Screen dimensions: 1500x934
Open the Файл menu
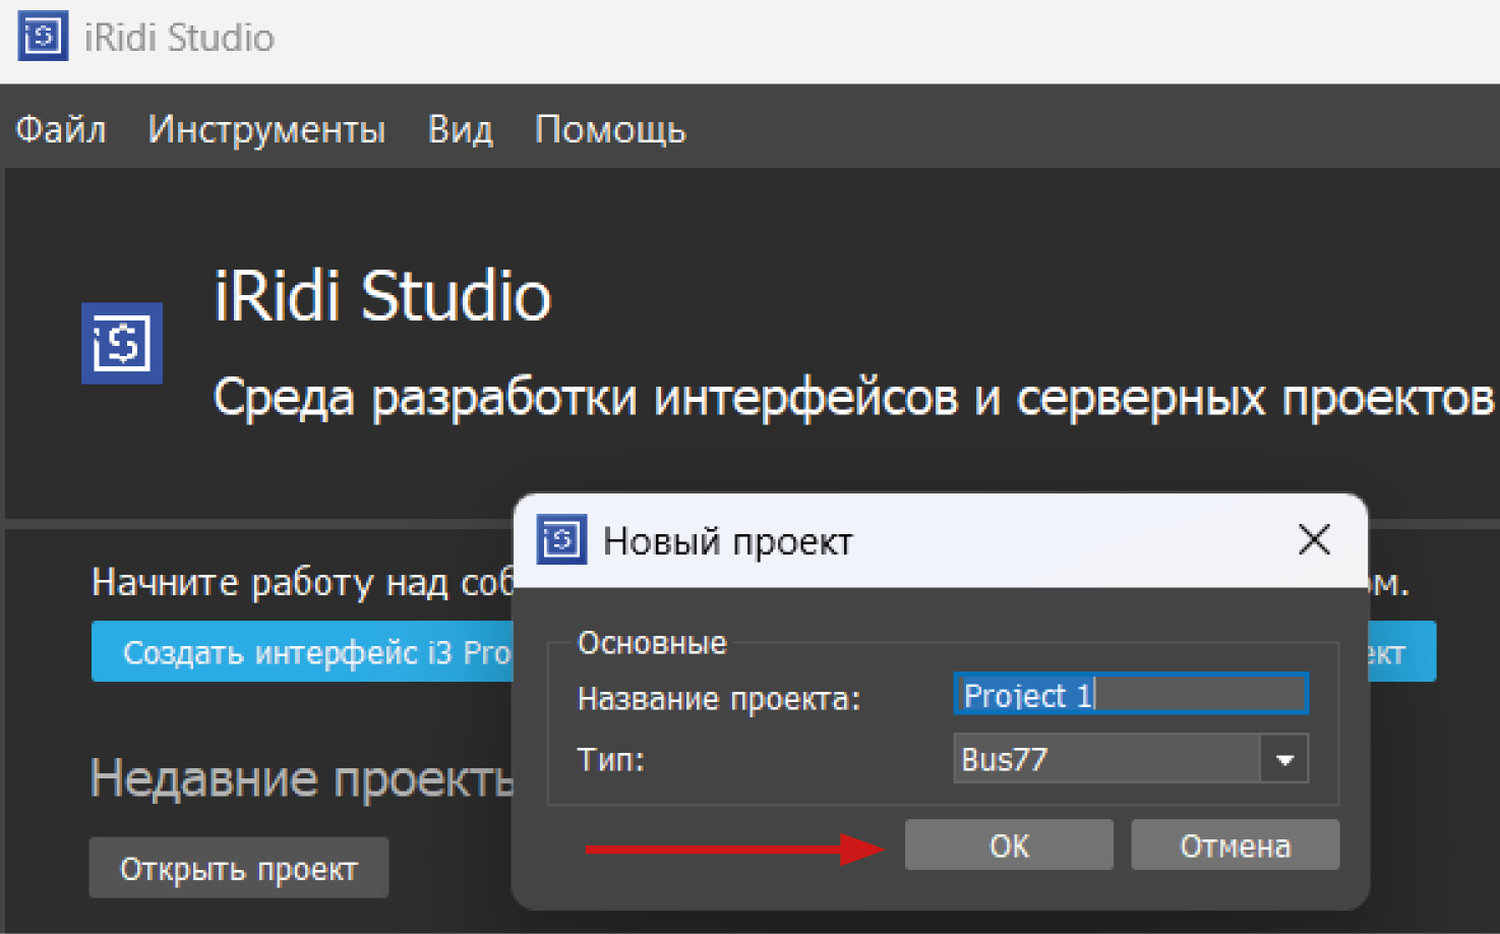coord(61,130)
